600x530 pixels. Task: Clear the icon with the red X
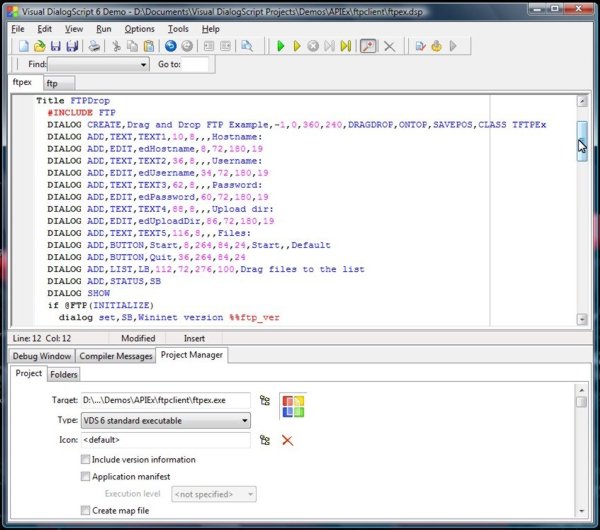287,440
